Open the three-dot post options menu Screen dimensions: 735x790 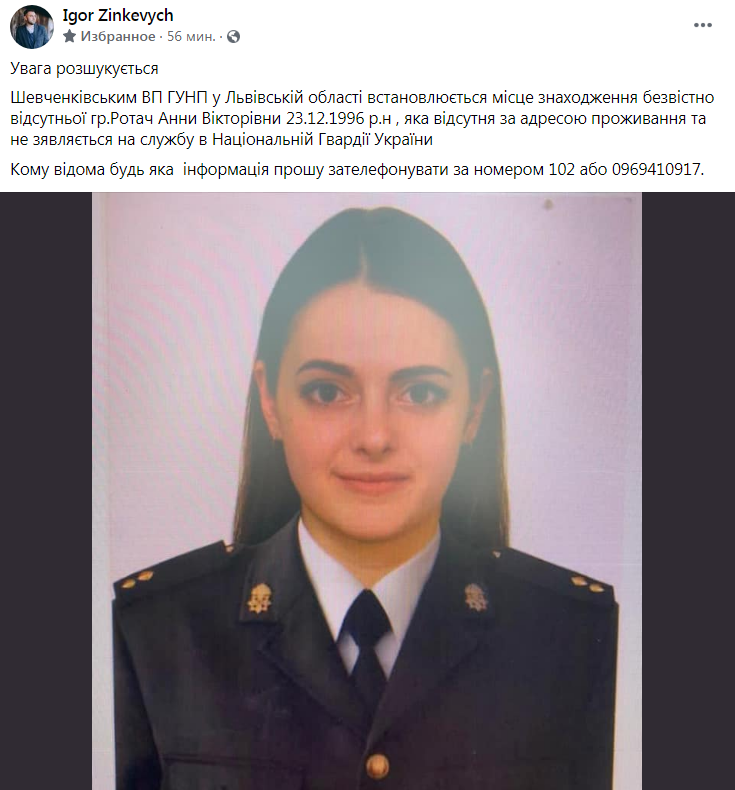703,25
